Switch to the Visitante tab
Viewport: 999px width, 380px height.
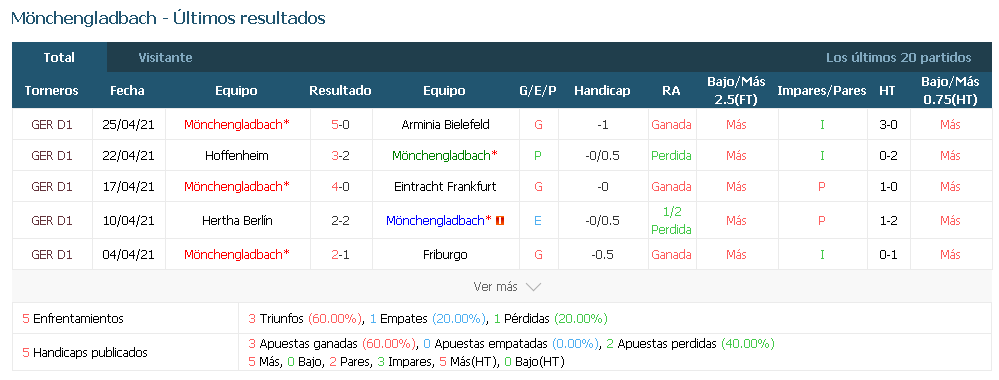pyautogui.click(x=165, y=57)
